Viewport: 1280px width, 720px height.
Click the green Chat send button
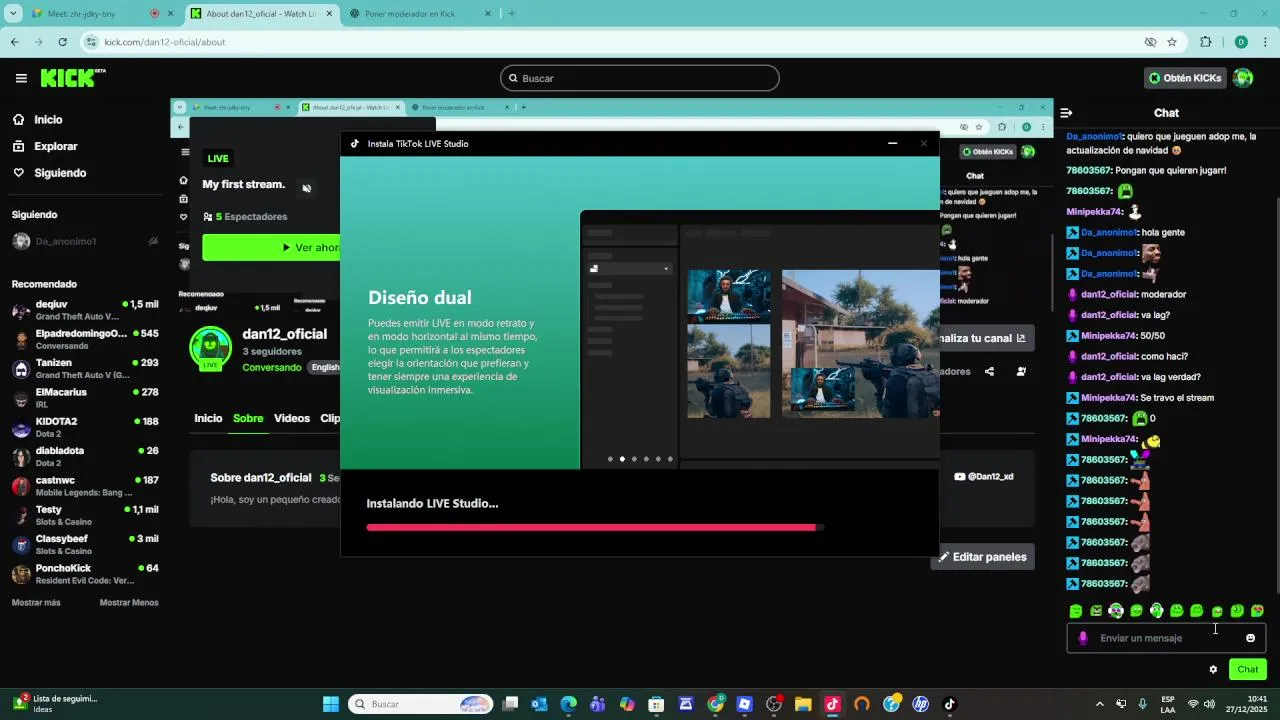[x=1248, y=670]
